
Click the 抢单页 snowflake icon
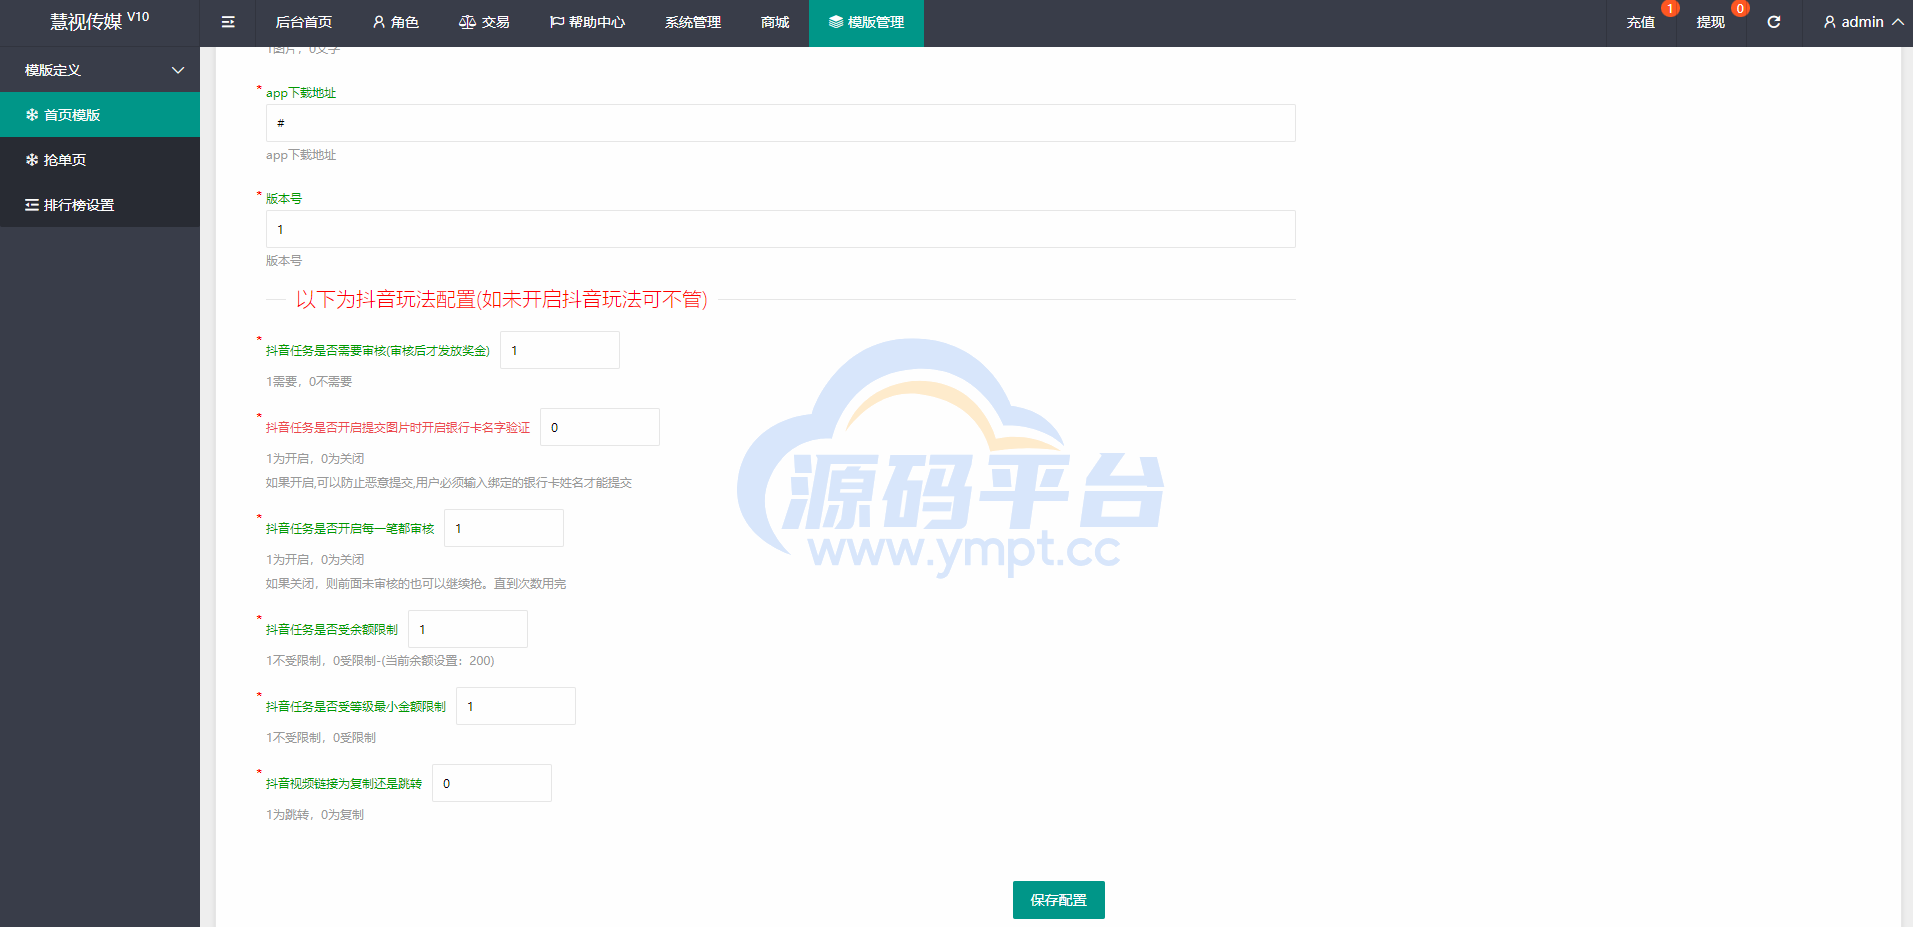(32, 160)
